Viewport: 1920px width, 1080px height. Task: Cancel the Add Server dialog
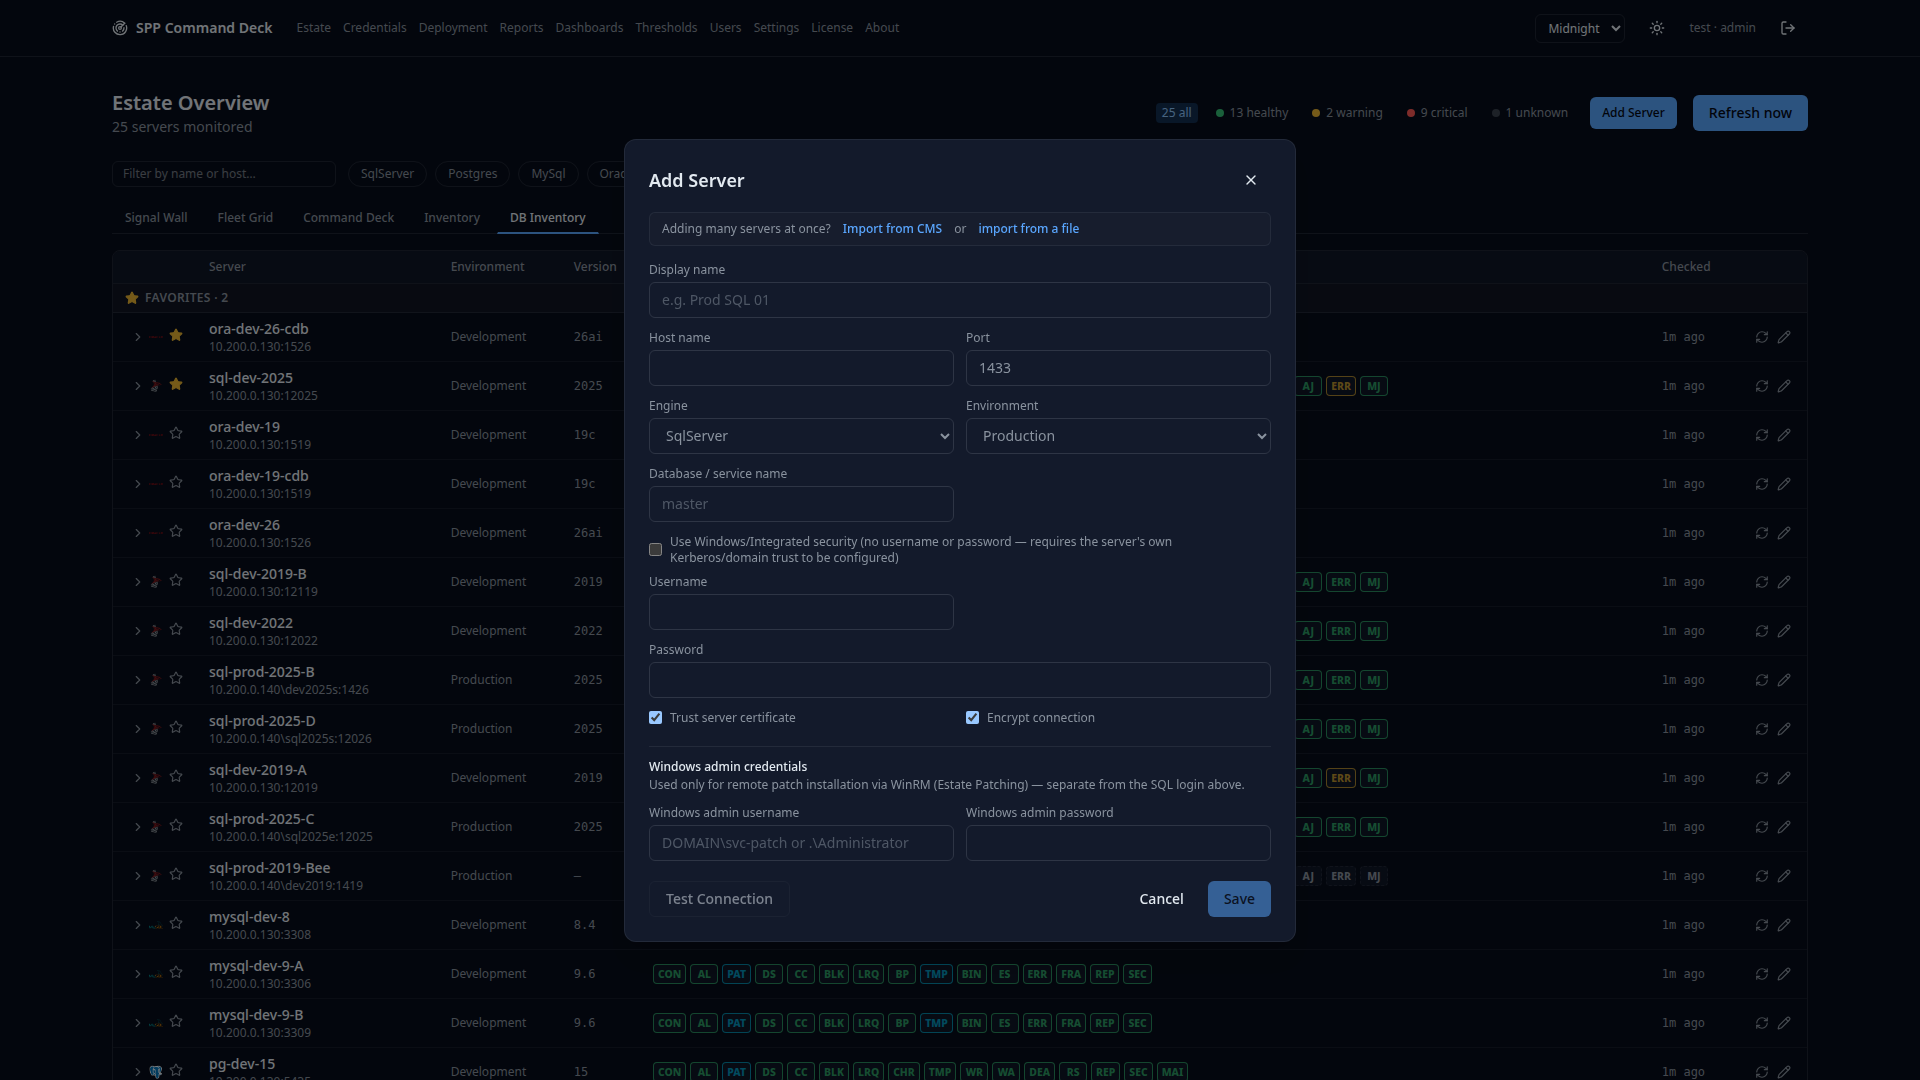tap(1161, 899)
